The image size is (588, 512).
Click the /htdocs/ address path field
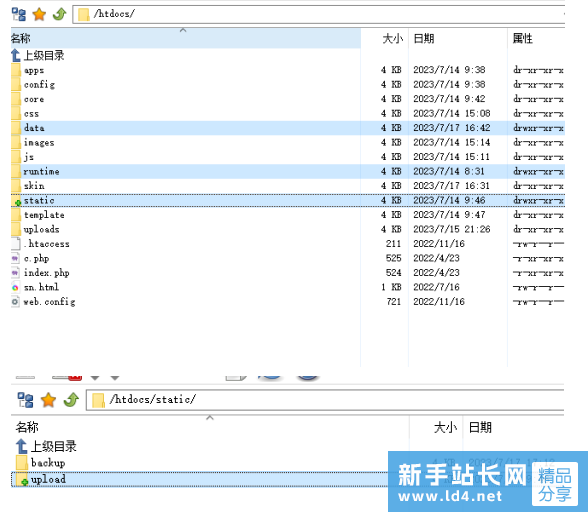319,14
